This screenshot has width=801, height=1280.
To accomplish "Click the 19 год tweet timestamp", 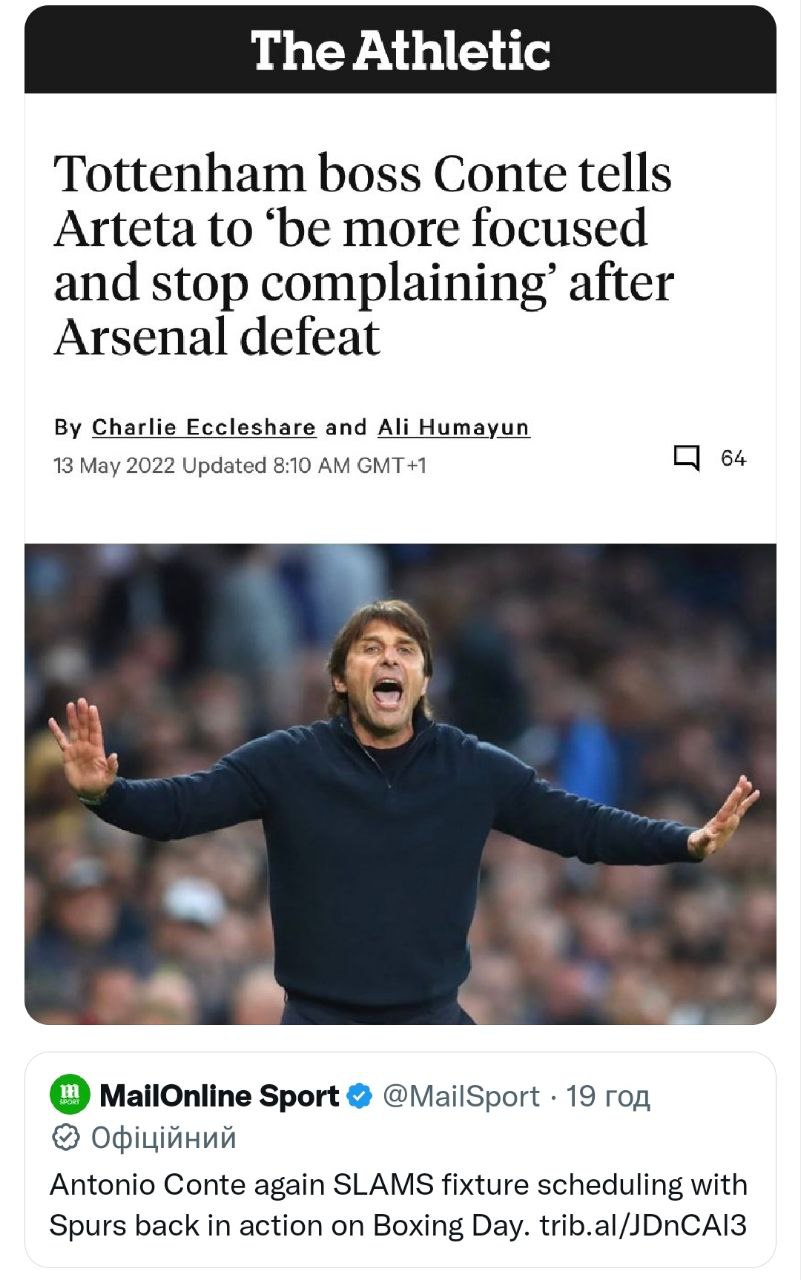I will pos(608,1096).
